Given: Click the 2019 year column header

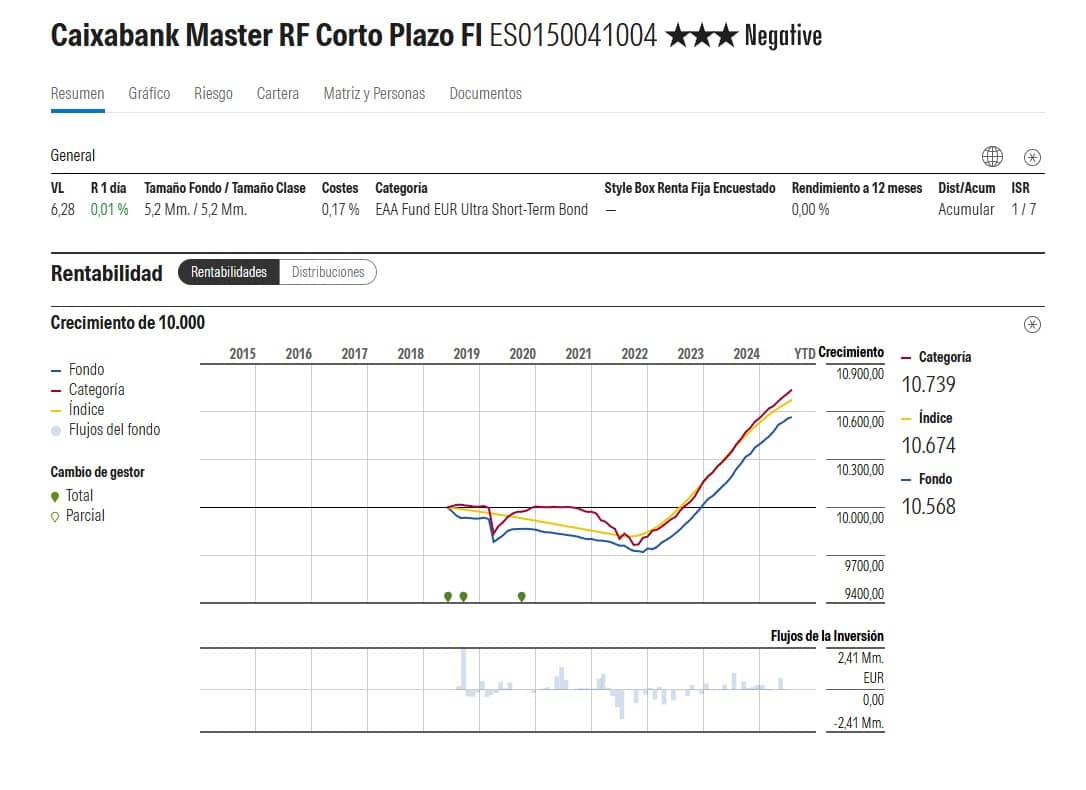Looking at the screenshot, I should (466, 354).
